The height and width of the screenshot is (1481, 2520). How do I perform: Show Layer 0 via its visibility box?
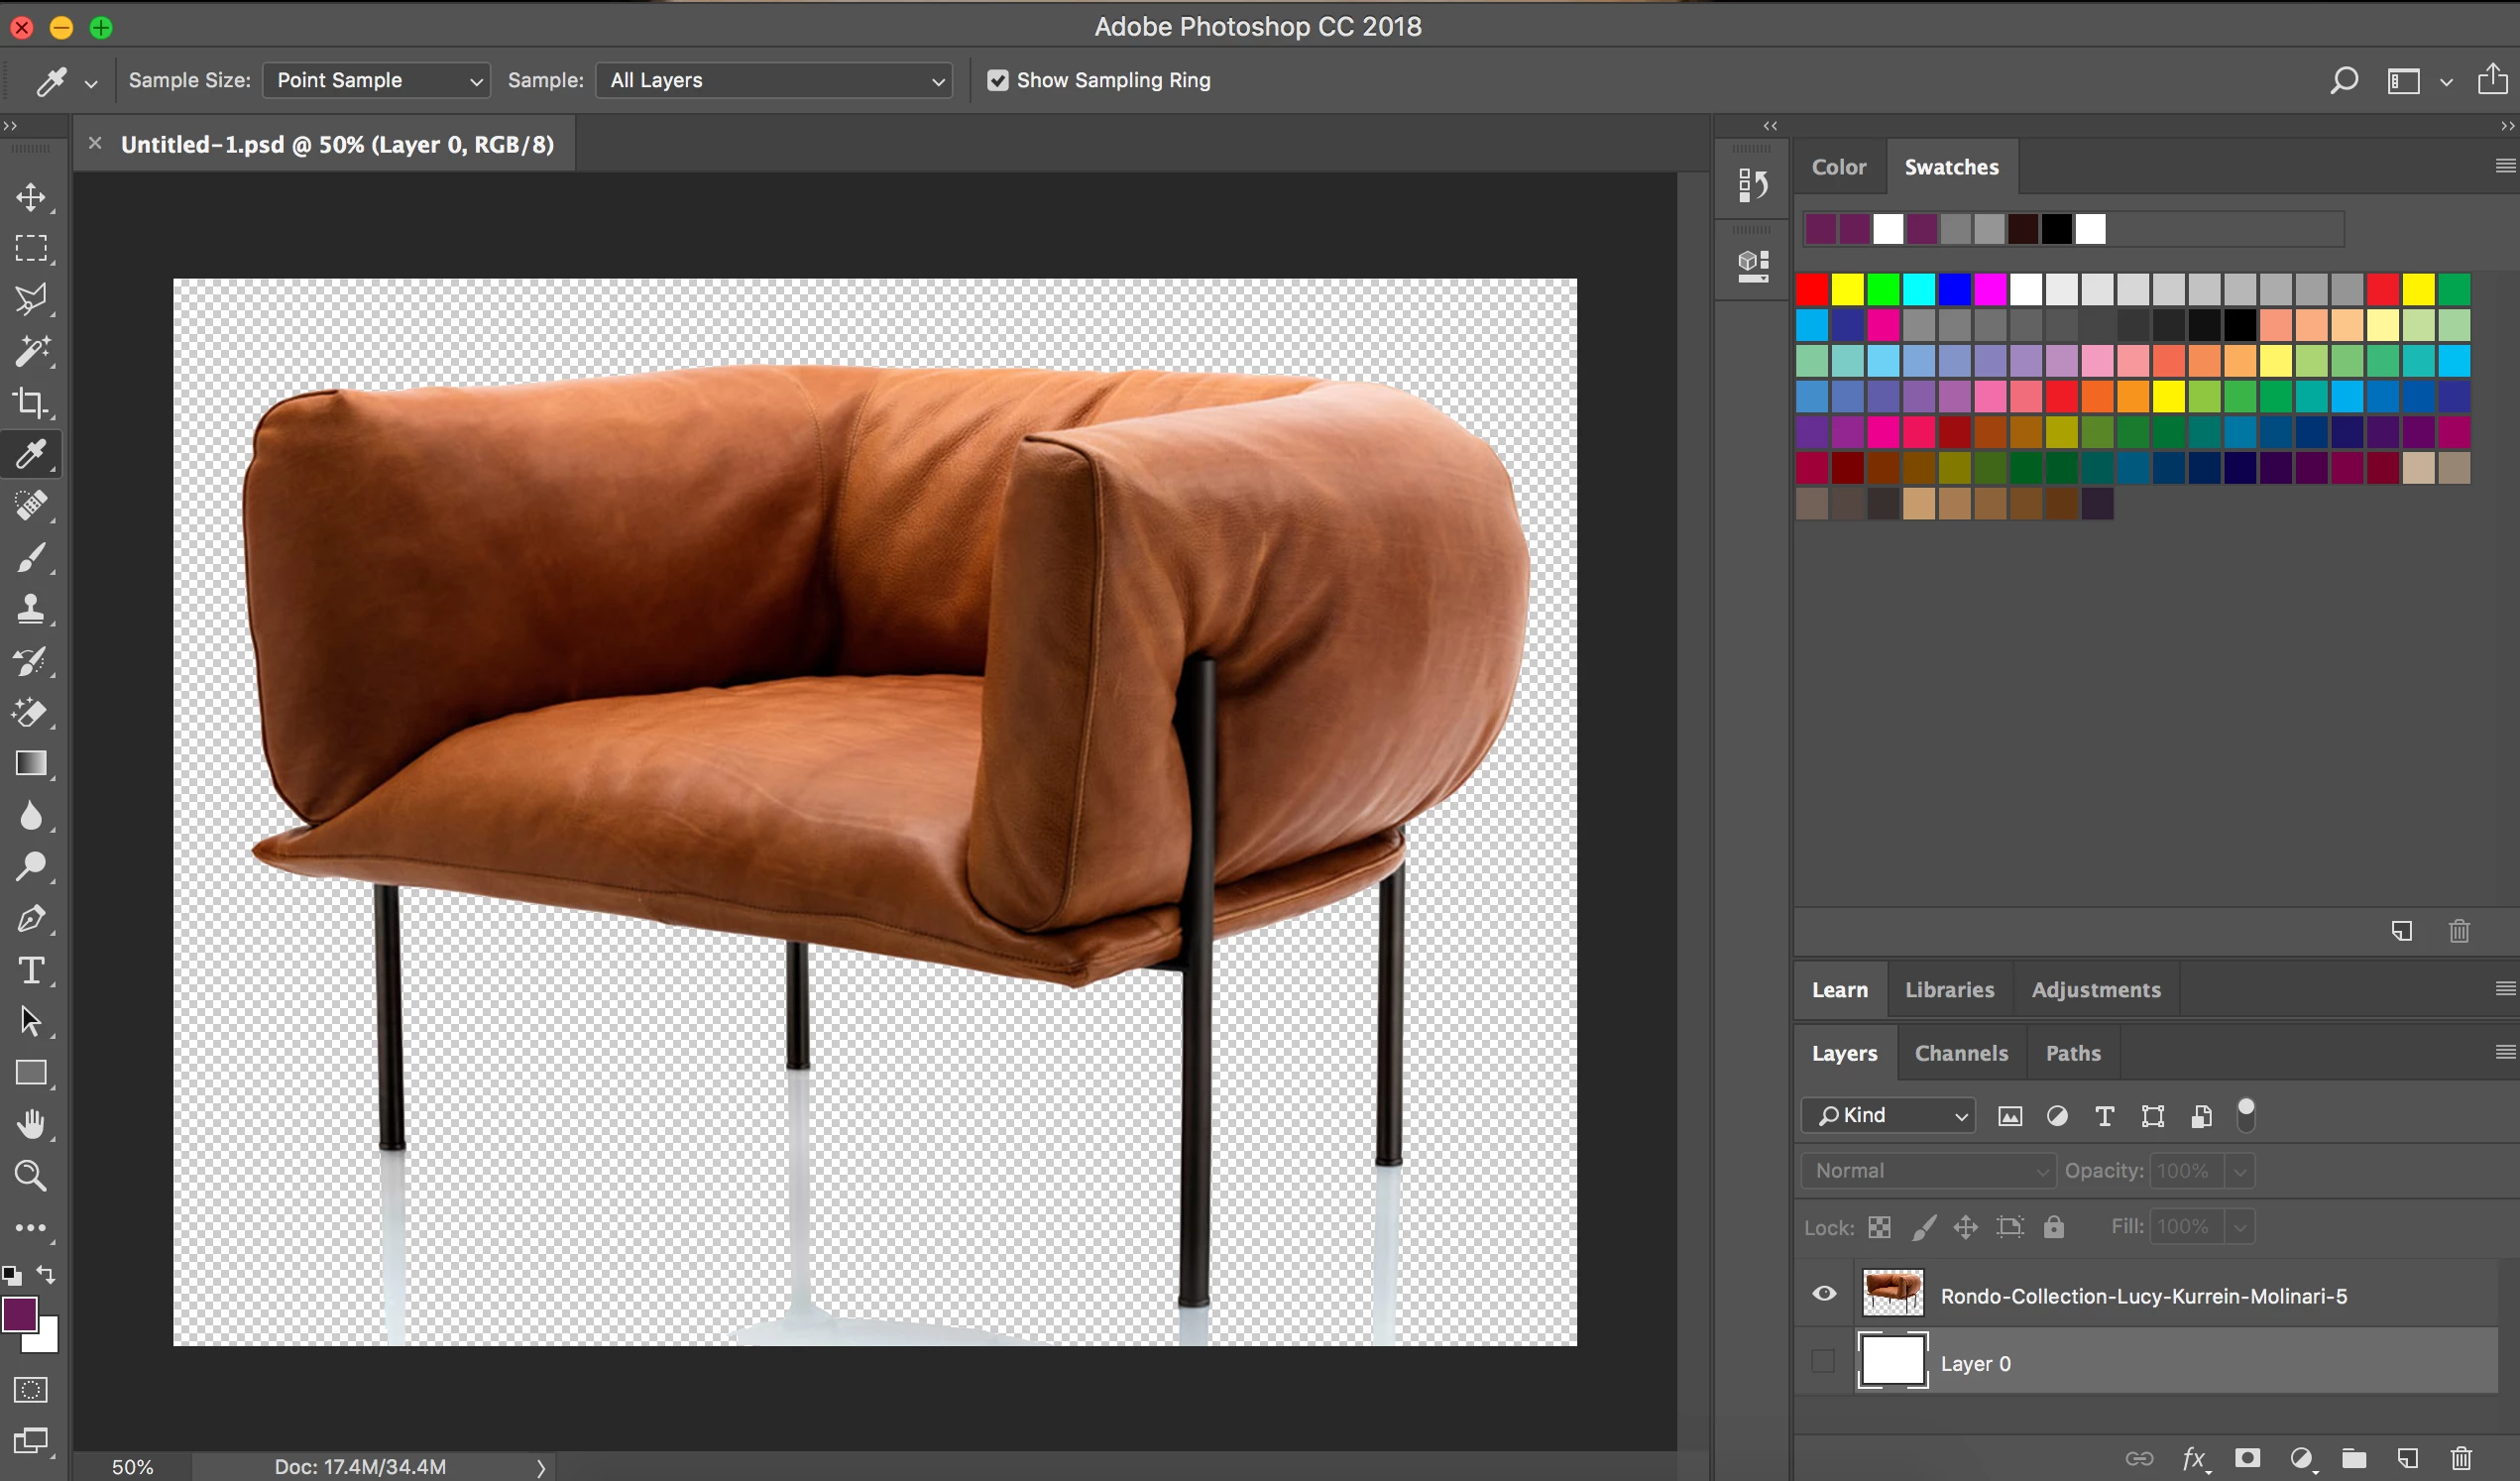coord(1823,1361)
